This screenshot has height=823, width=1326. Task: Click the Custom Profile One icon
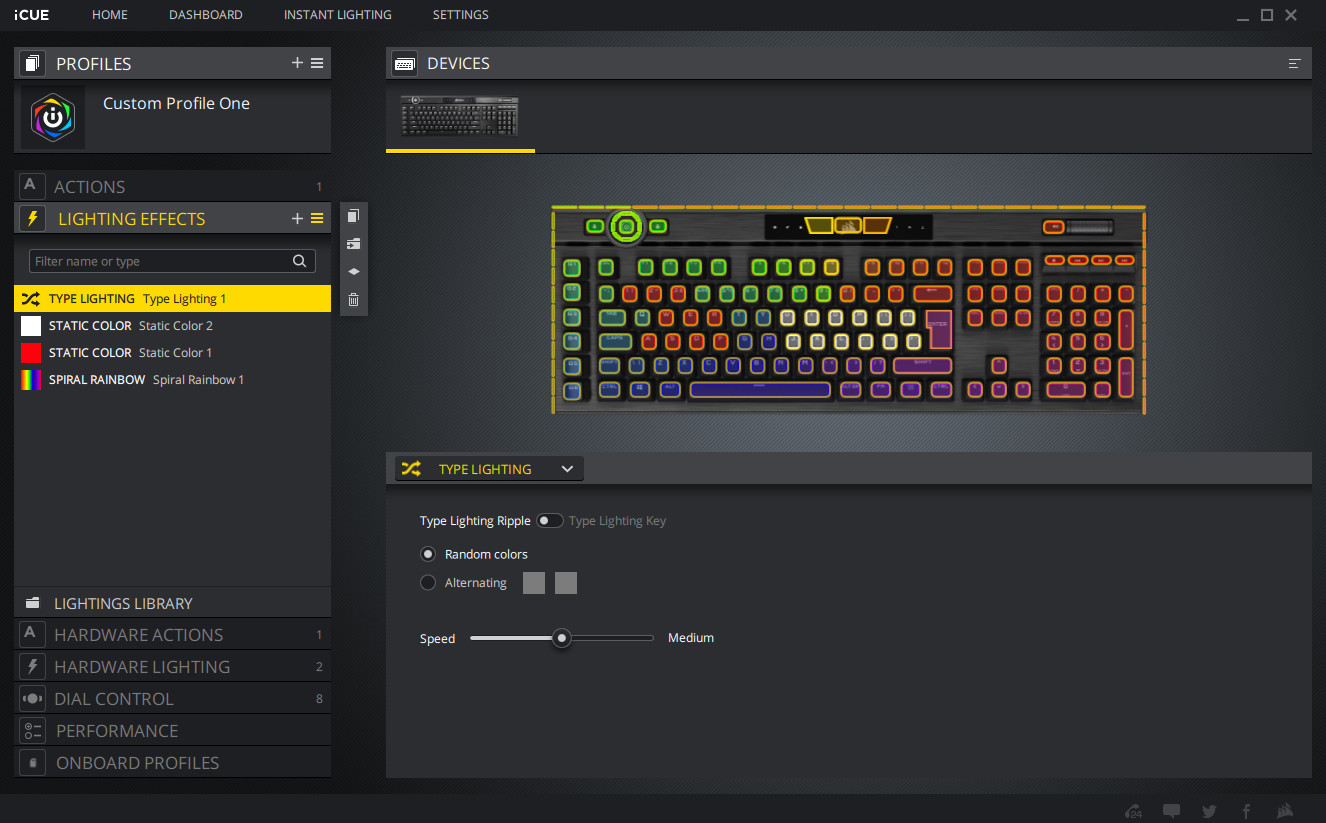click(x=53, y=117)
